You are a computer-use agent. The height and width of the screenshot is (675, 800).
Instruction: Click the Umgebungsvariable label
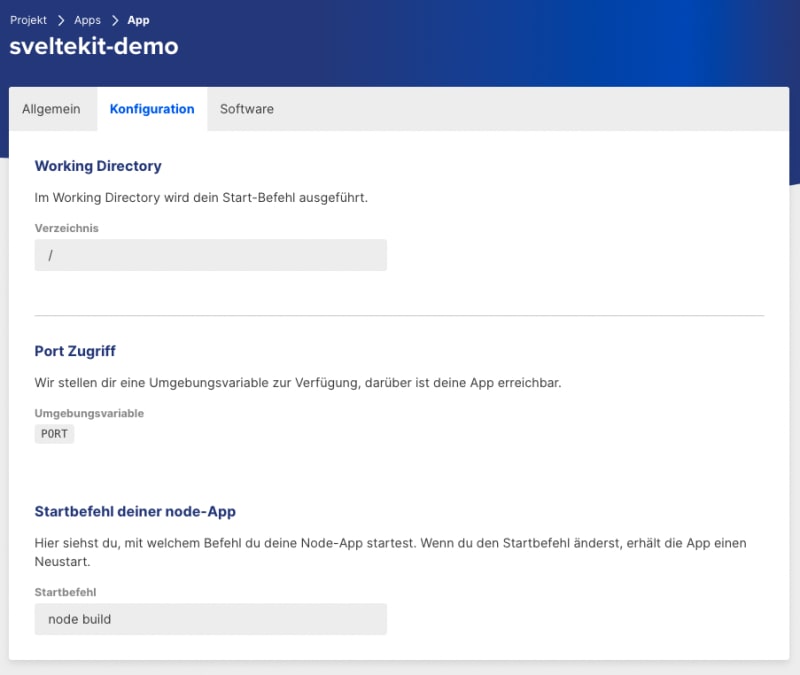(x=89, y=413)
